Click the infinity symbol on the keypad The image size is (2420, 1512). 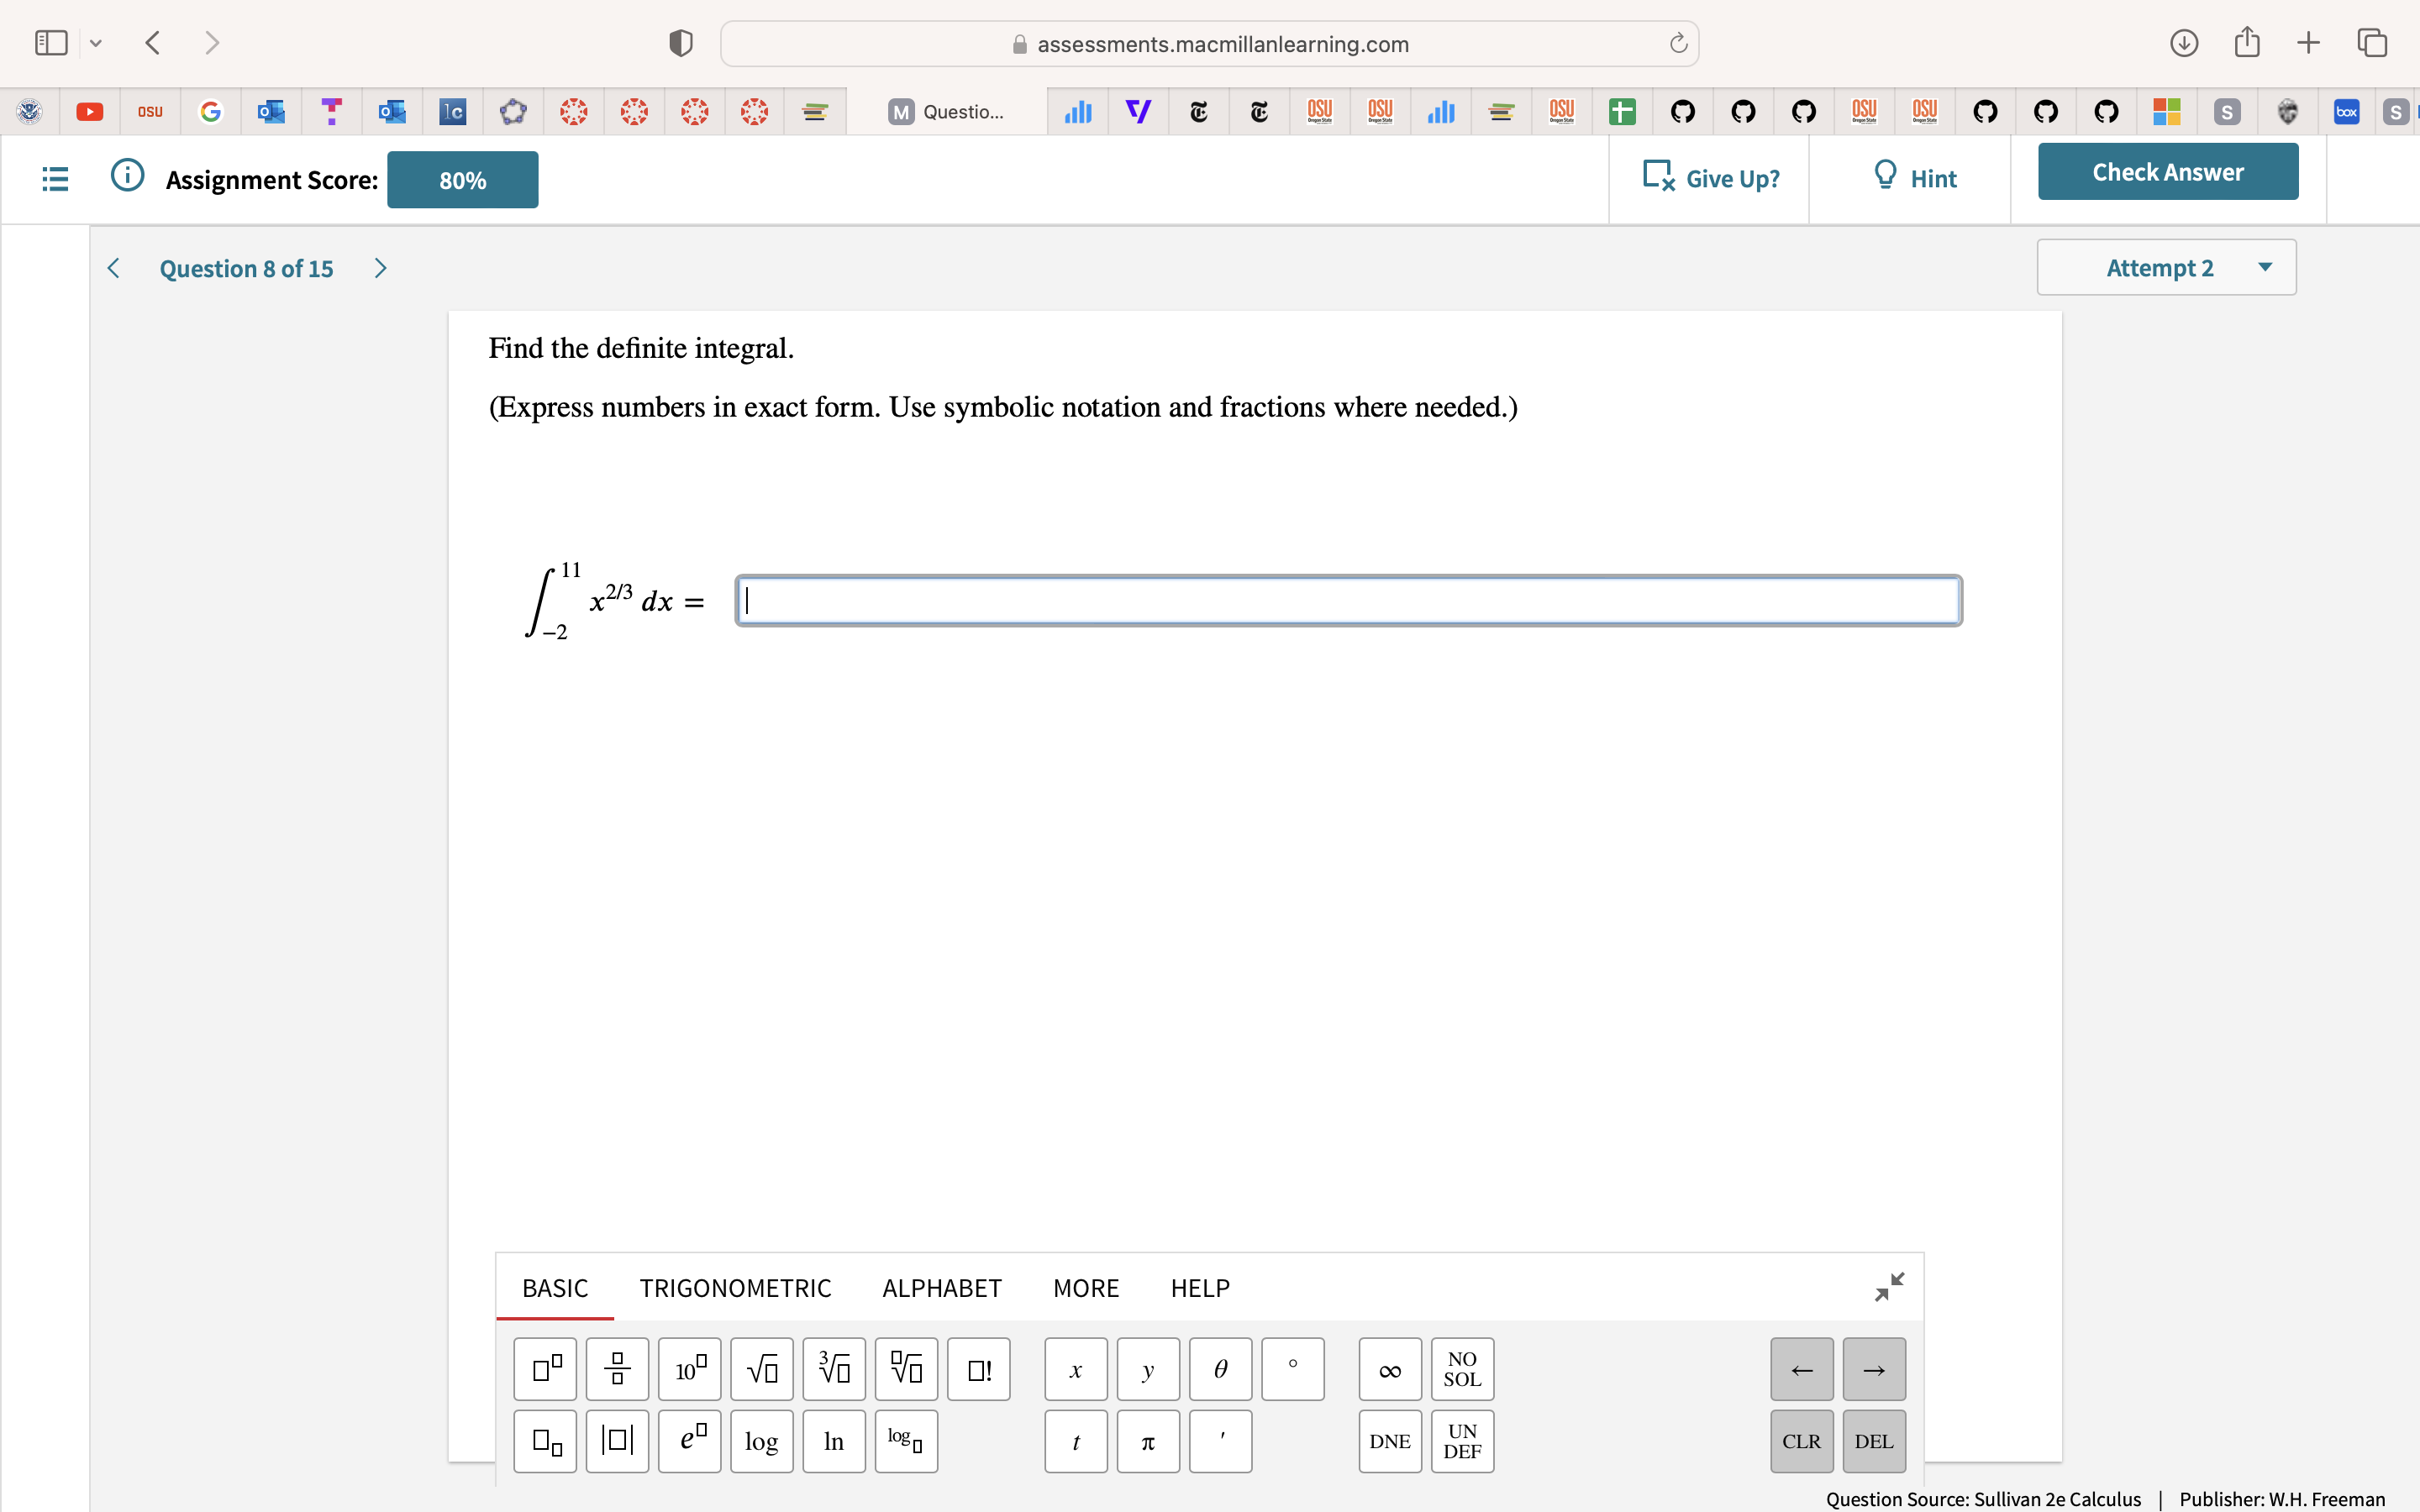coord(1389,1368)
